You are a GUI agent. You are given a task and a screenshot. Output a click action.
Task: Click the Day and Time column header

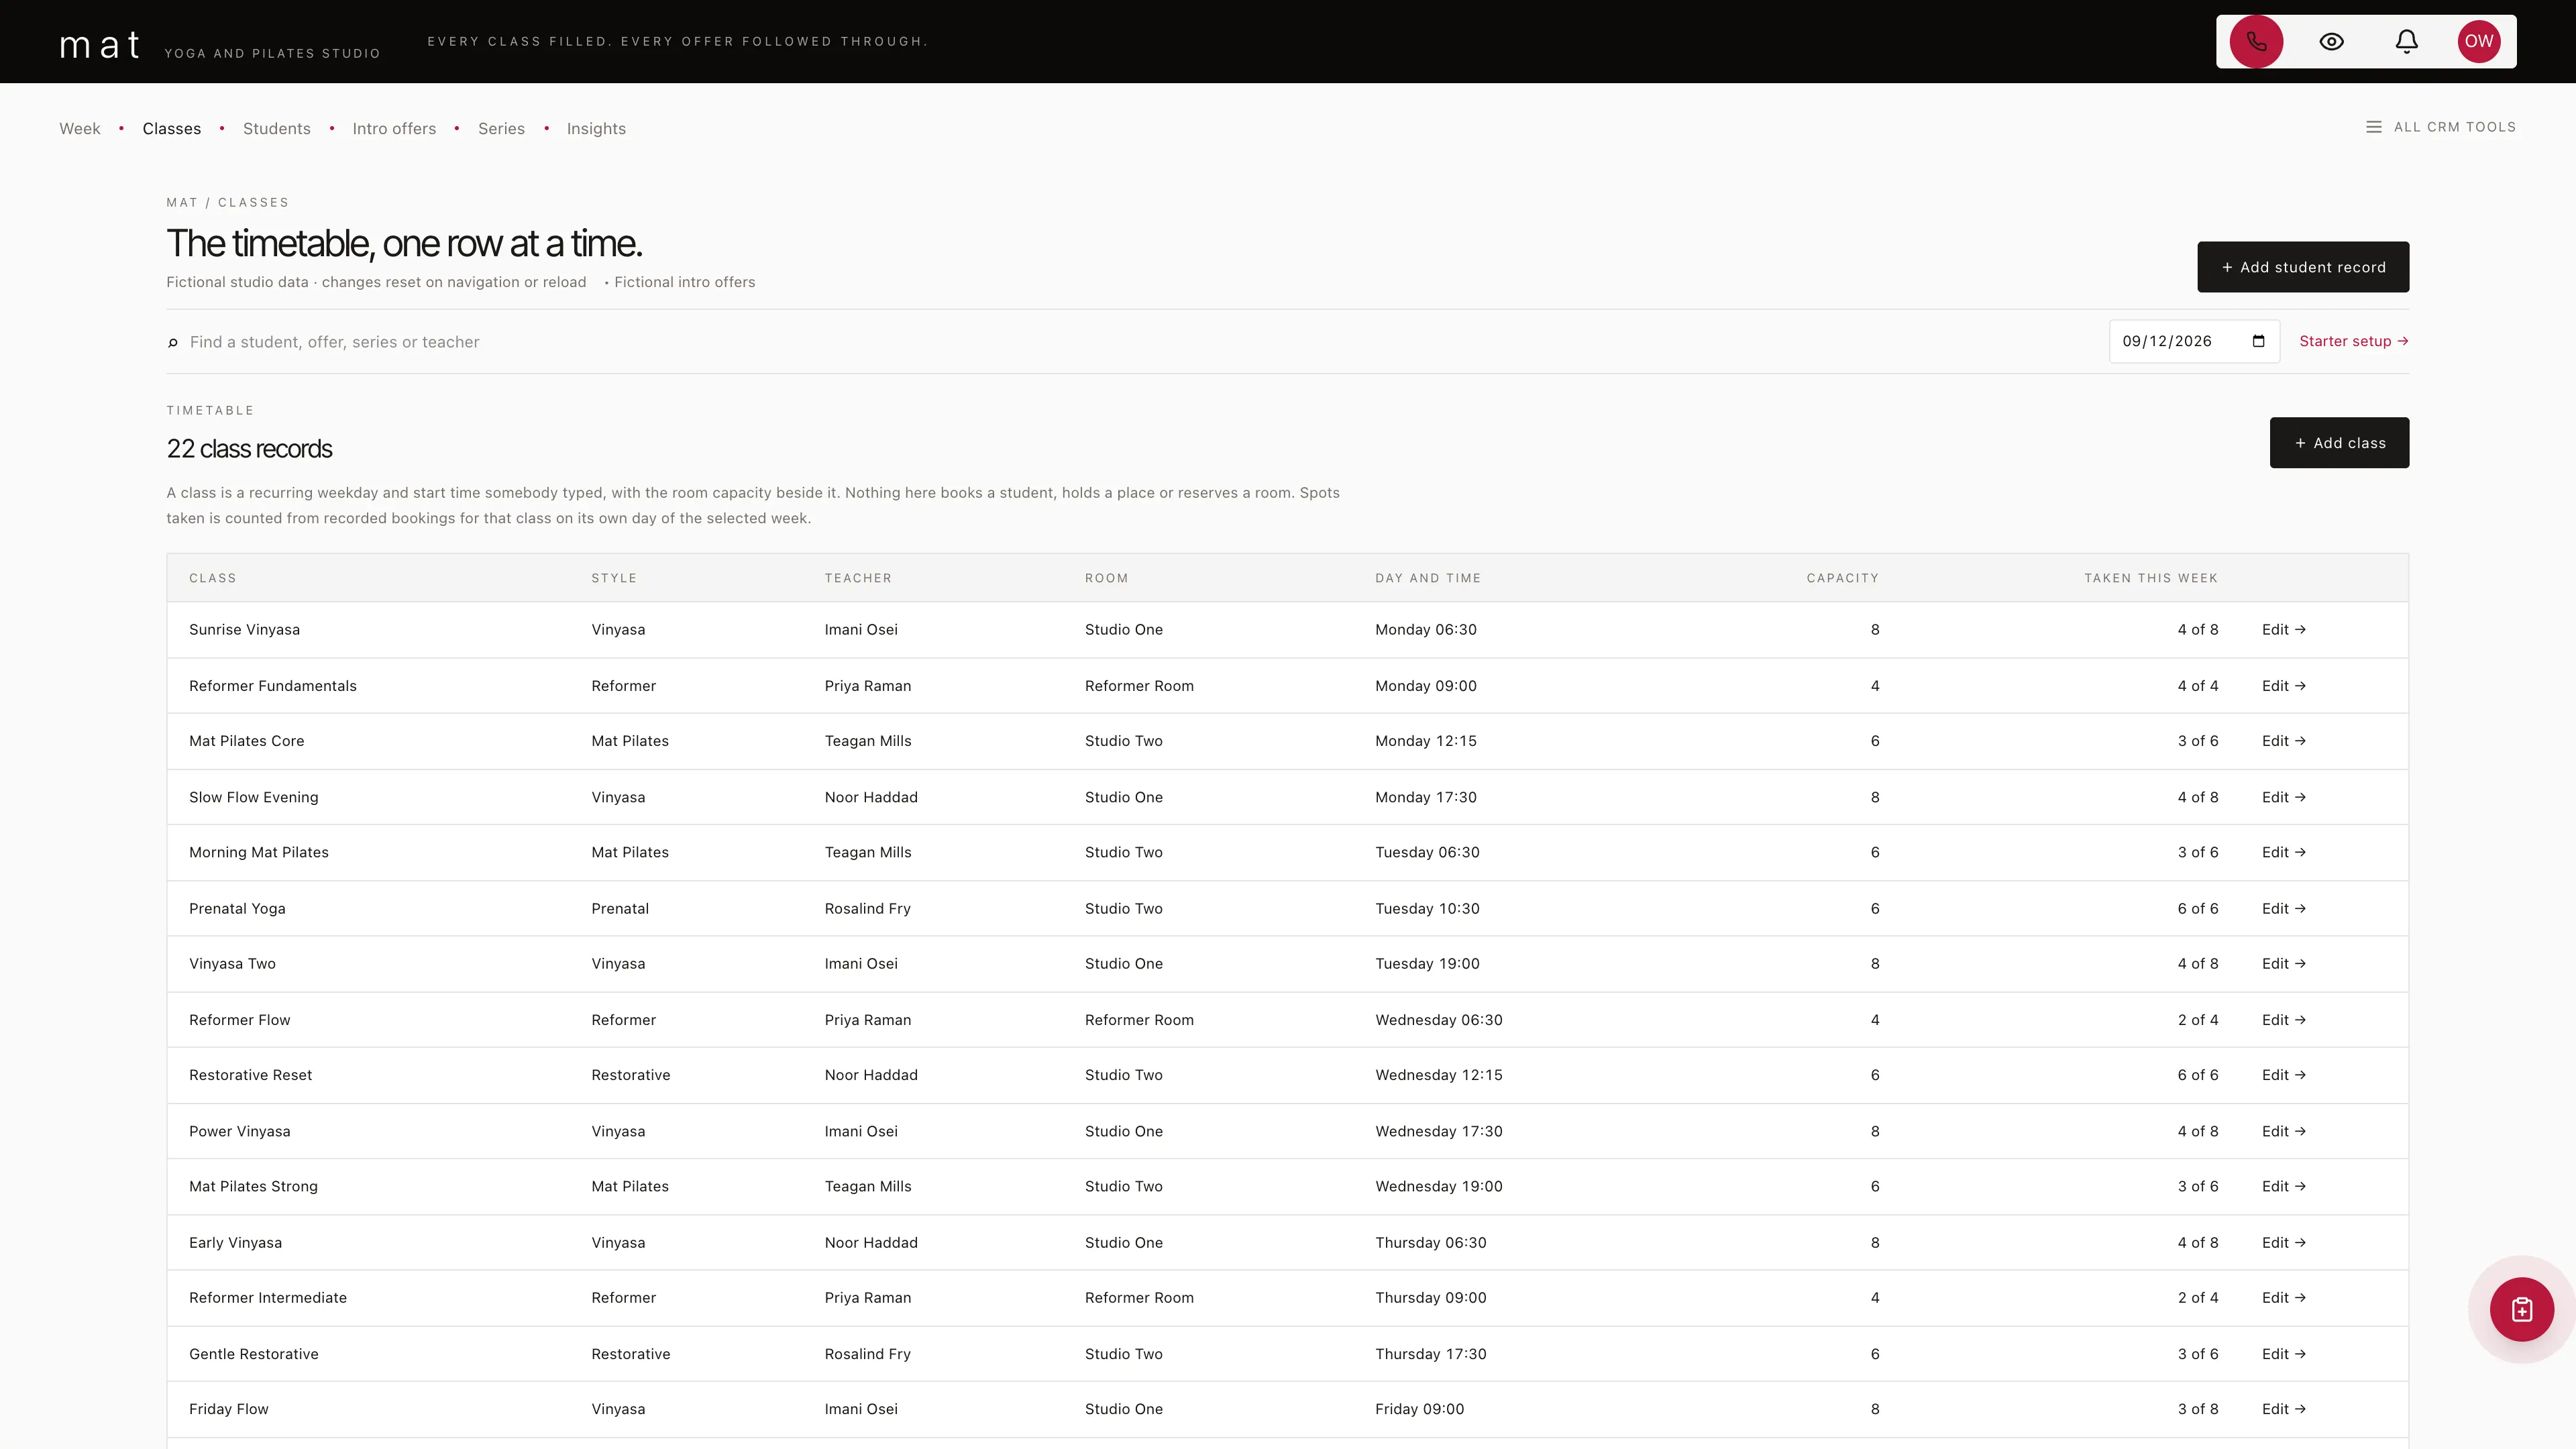point(1428,578)
